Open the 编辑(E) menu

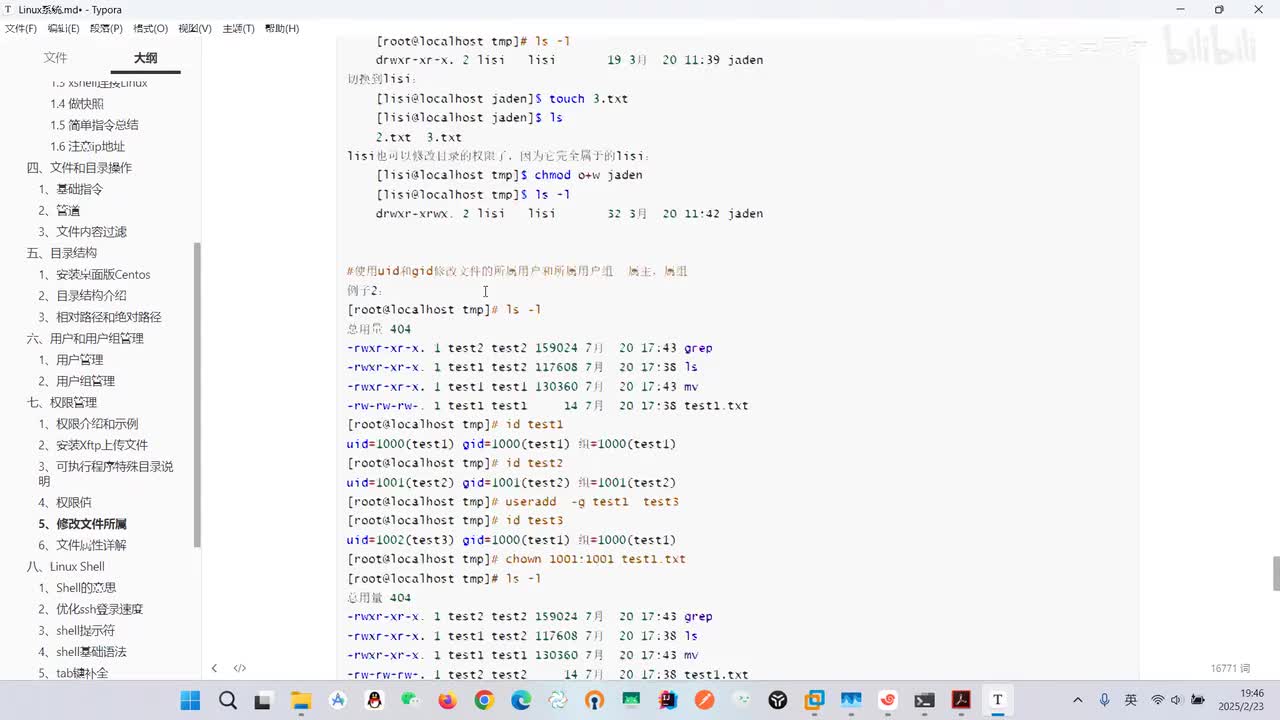tap(63, 29)
